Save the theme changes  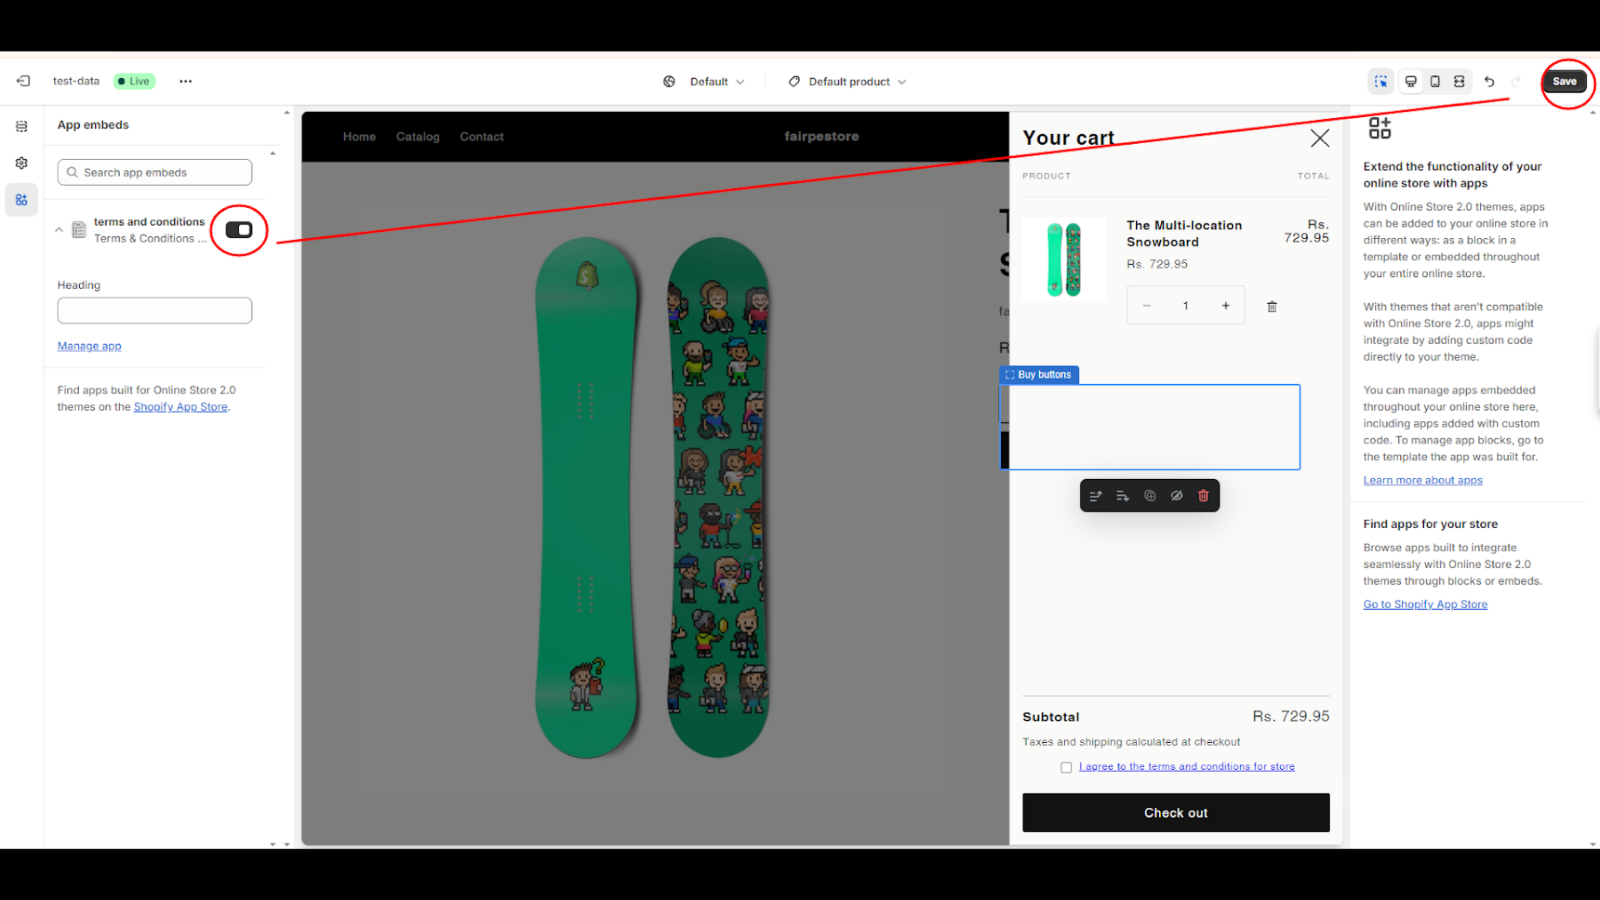[1564, 81]
